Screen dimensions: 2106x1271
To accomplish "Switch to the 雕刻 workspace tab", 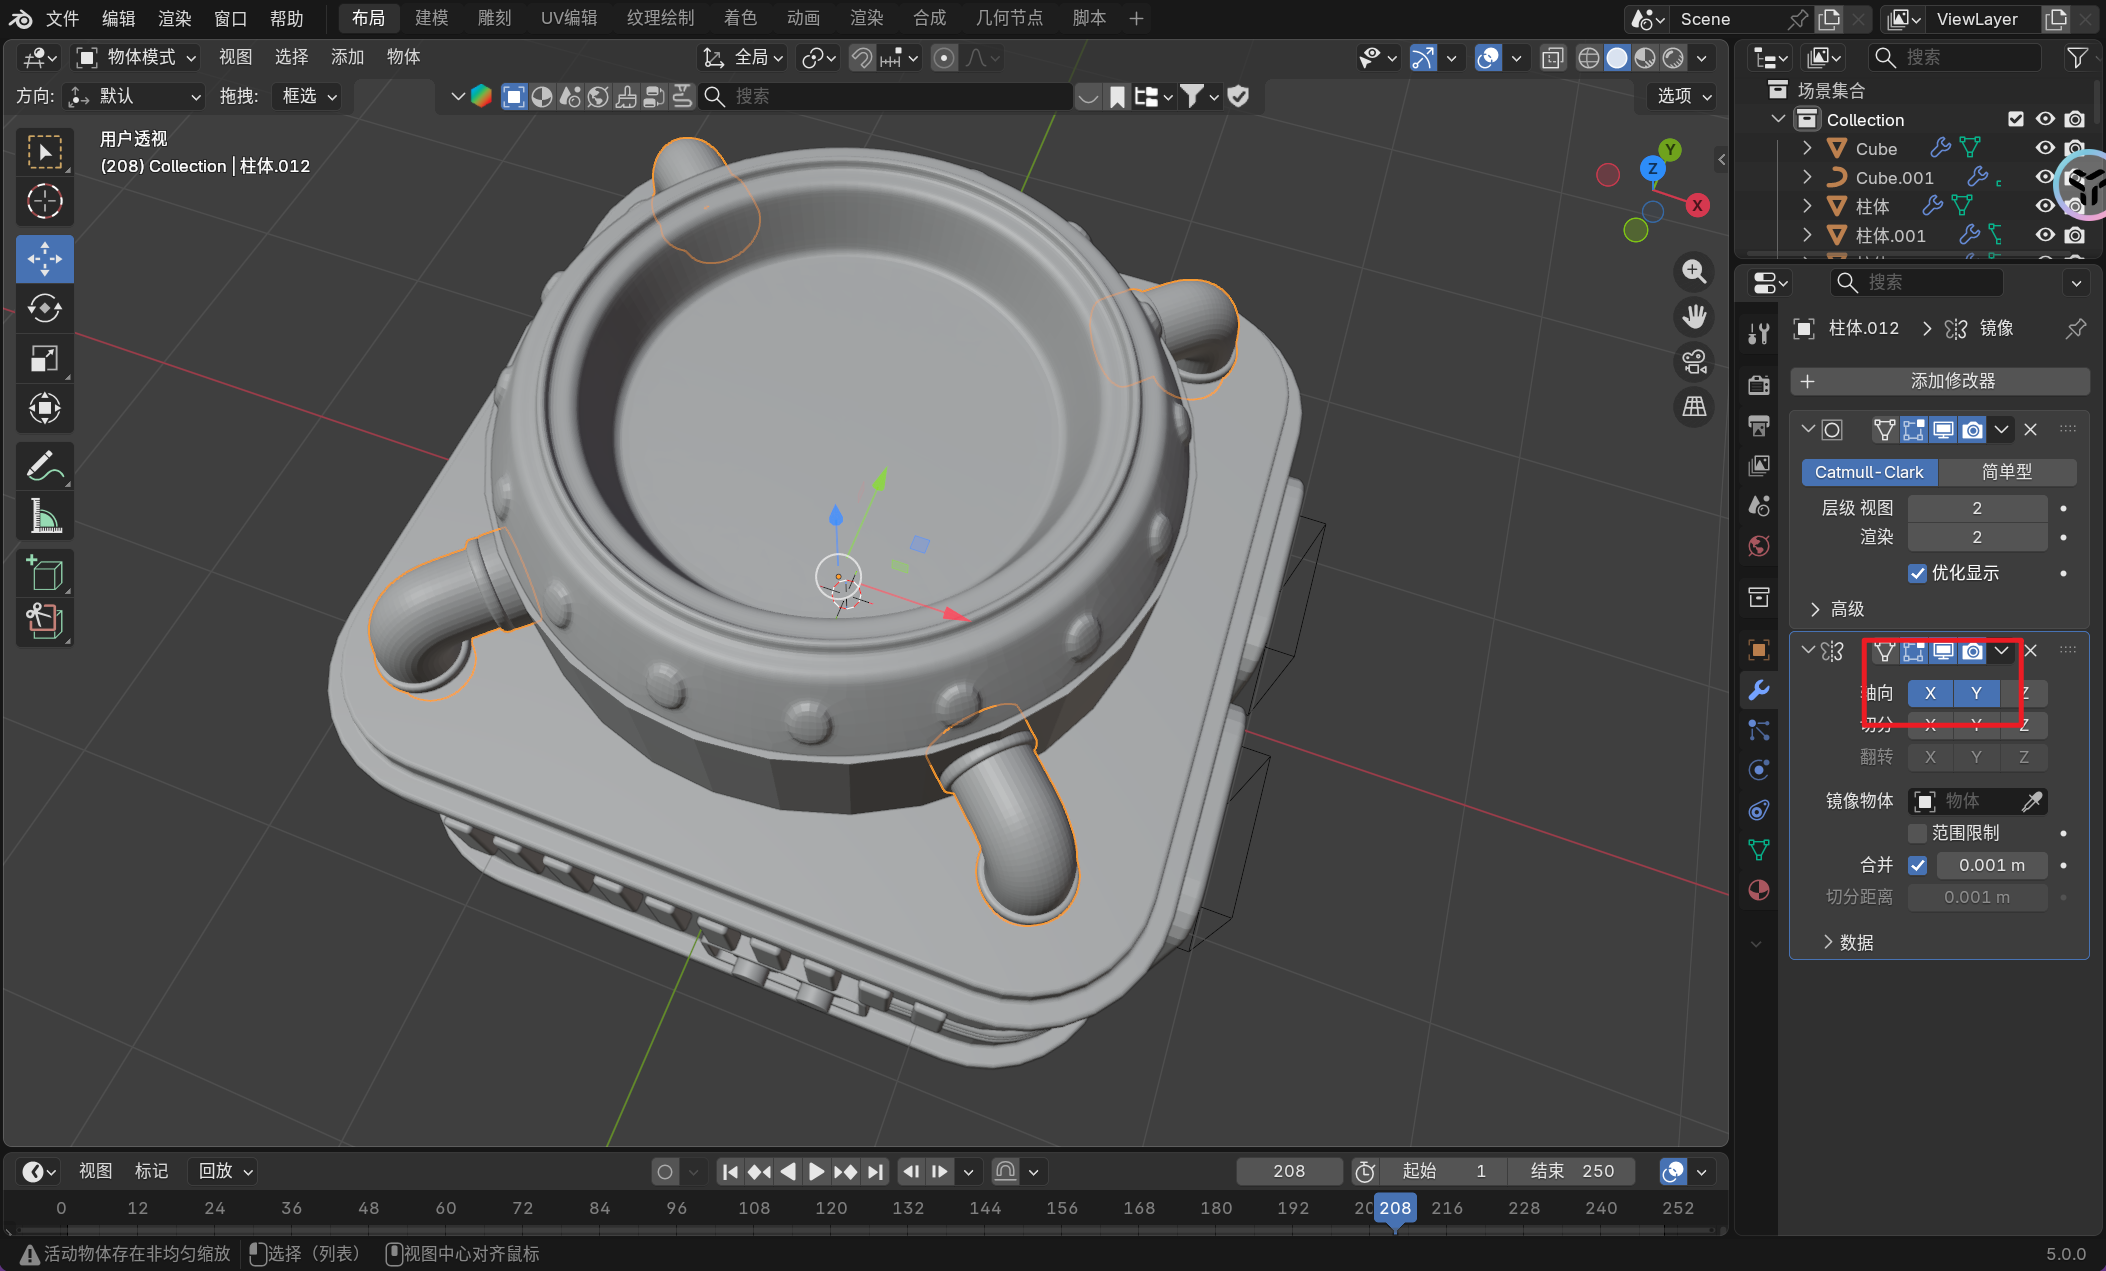I will 494,18.
